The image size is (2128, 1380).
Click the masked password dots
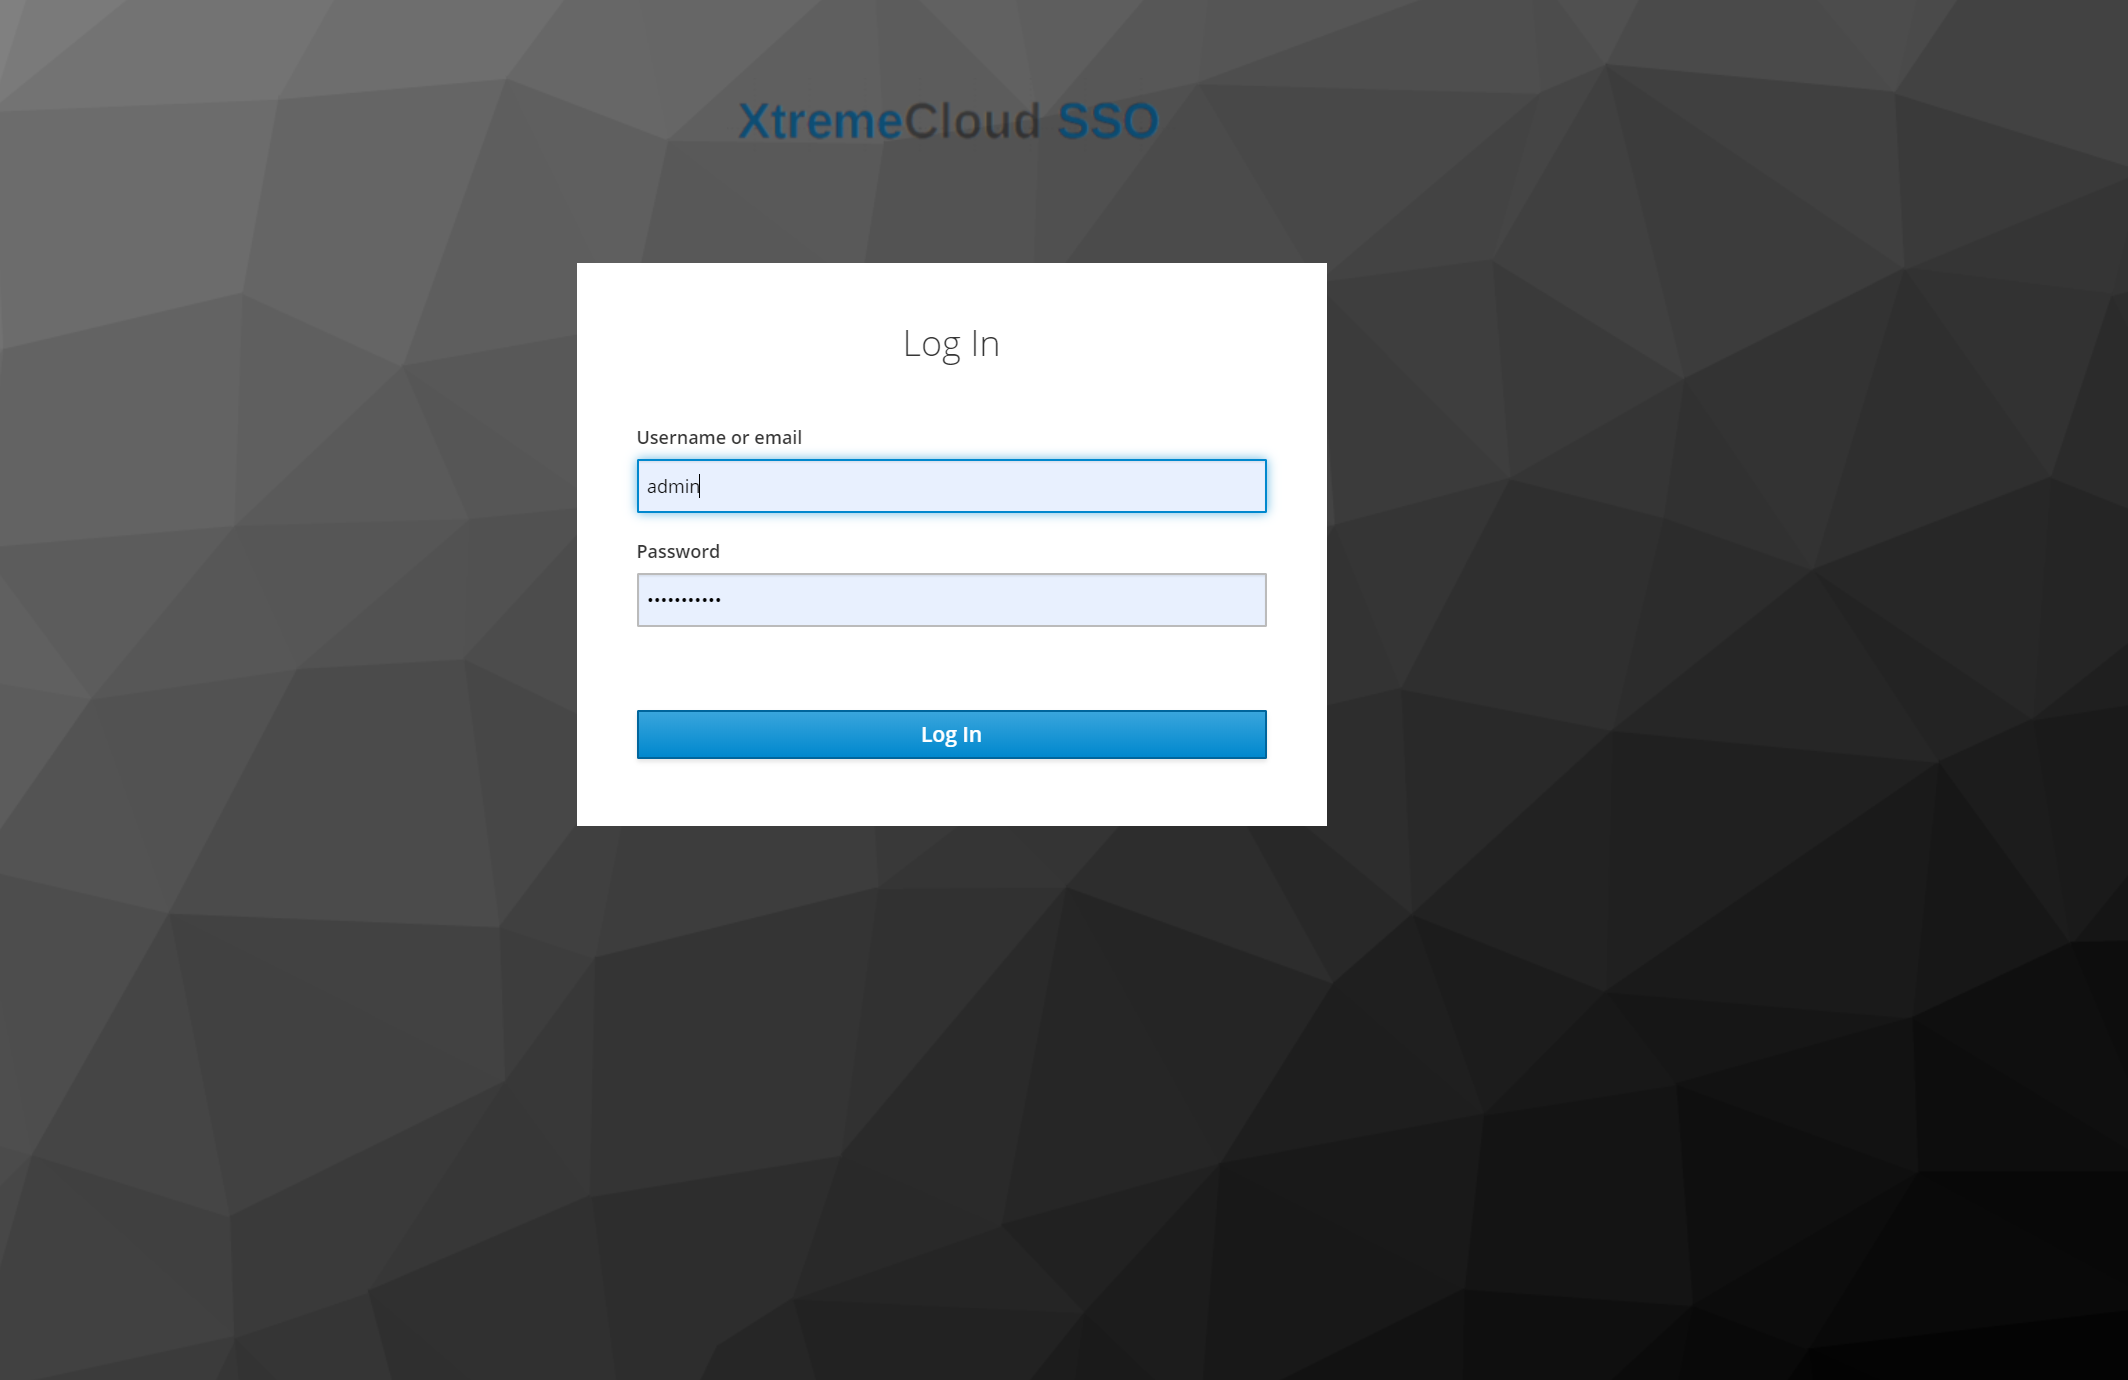(x=683, y=600)
